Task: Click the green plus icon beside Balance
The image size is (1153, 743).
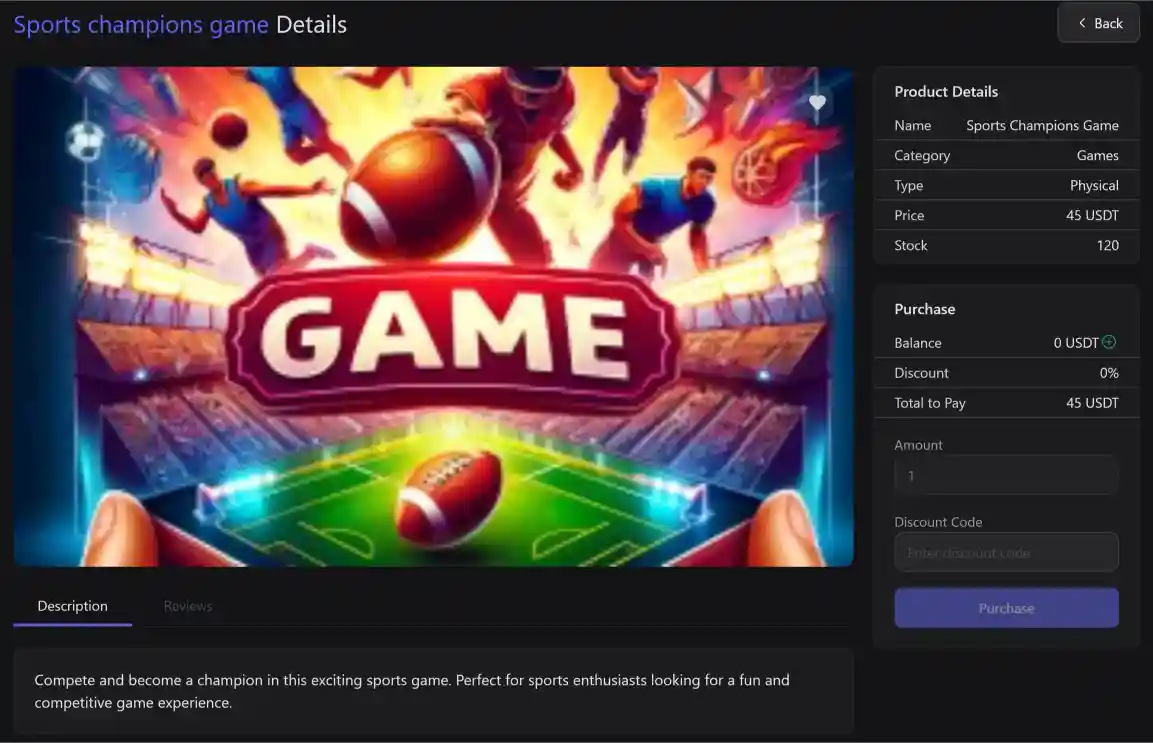Action: pyautogui.click(x=1109, y=342)
